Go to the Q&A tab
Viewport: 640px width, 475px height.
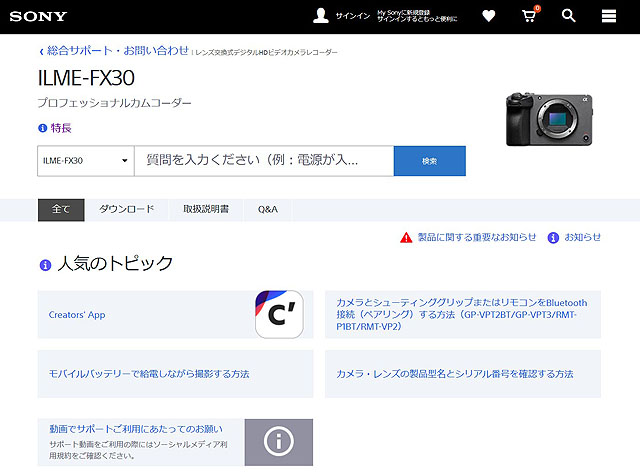tap(268, 209)
